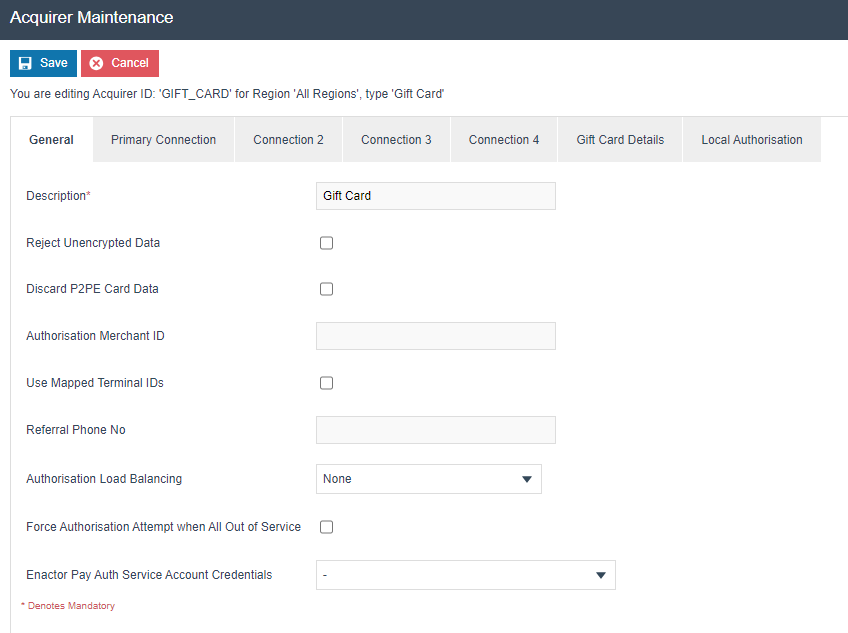Click the Save floppy disk icon

click(25, 63)
